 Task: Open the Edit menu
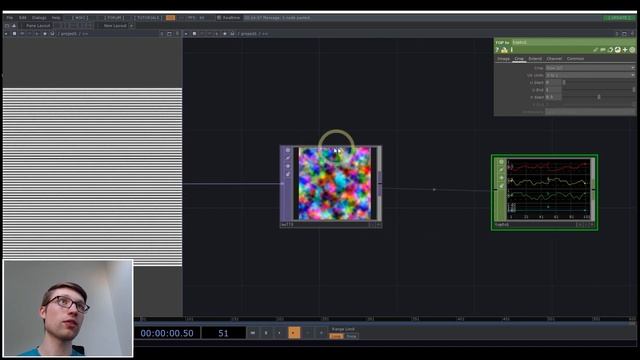point(22,18)
